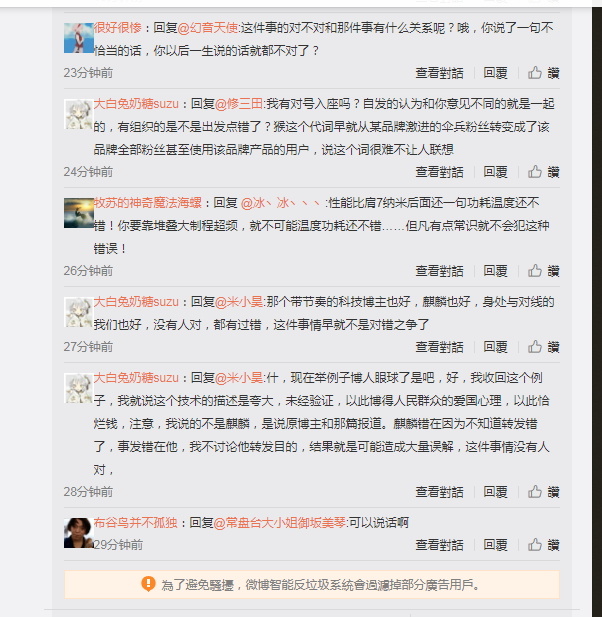
Task: Open username link 牧苏的神奇魔法海螺
Action: (x=148, y=203)
